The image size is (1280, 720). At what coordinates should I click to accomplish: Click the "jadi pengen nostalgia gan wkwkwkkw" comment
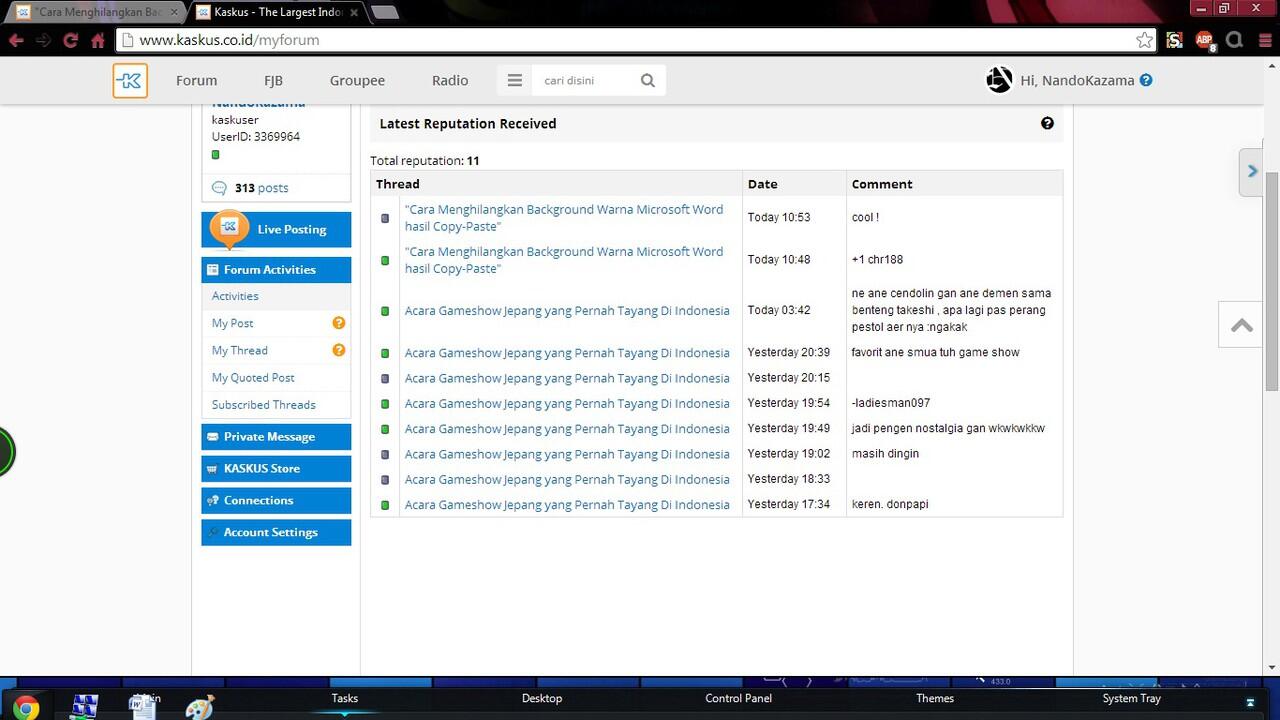tap(948, 428)
